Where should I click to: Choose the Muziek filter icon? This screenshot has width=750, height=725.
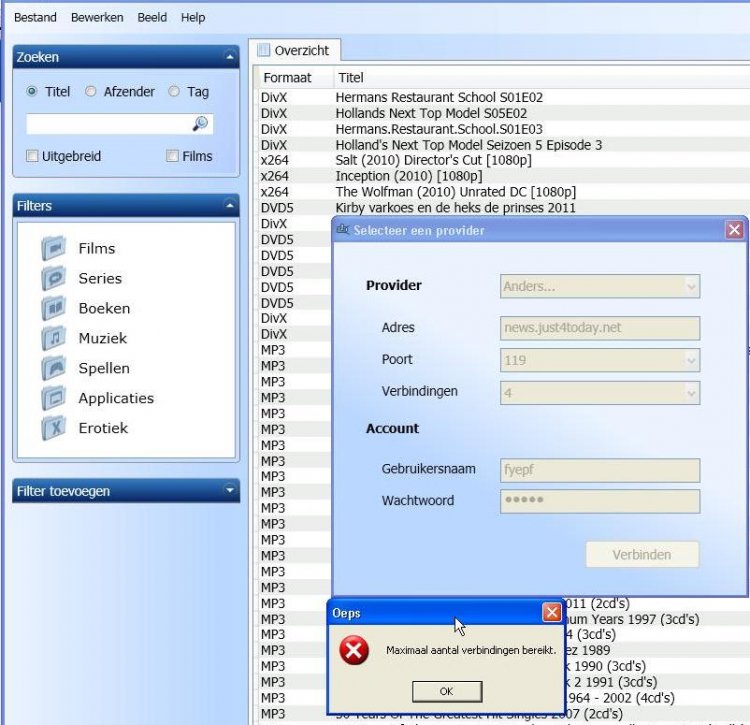click(53, 338)
